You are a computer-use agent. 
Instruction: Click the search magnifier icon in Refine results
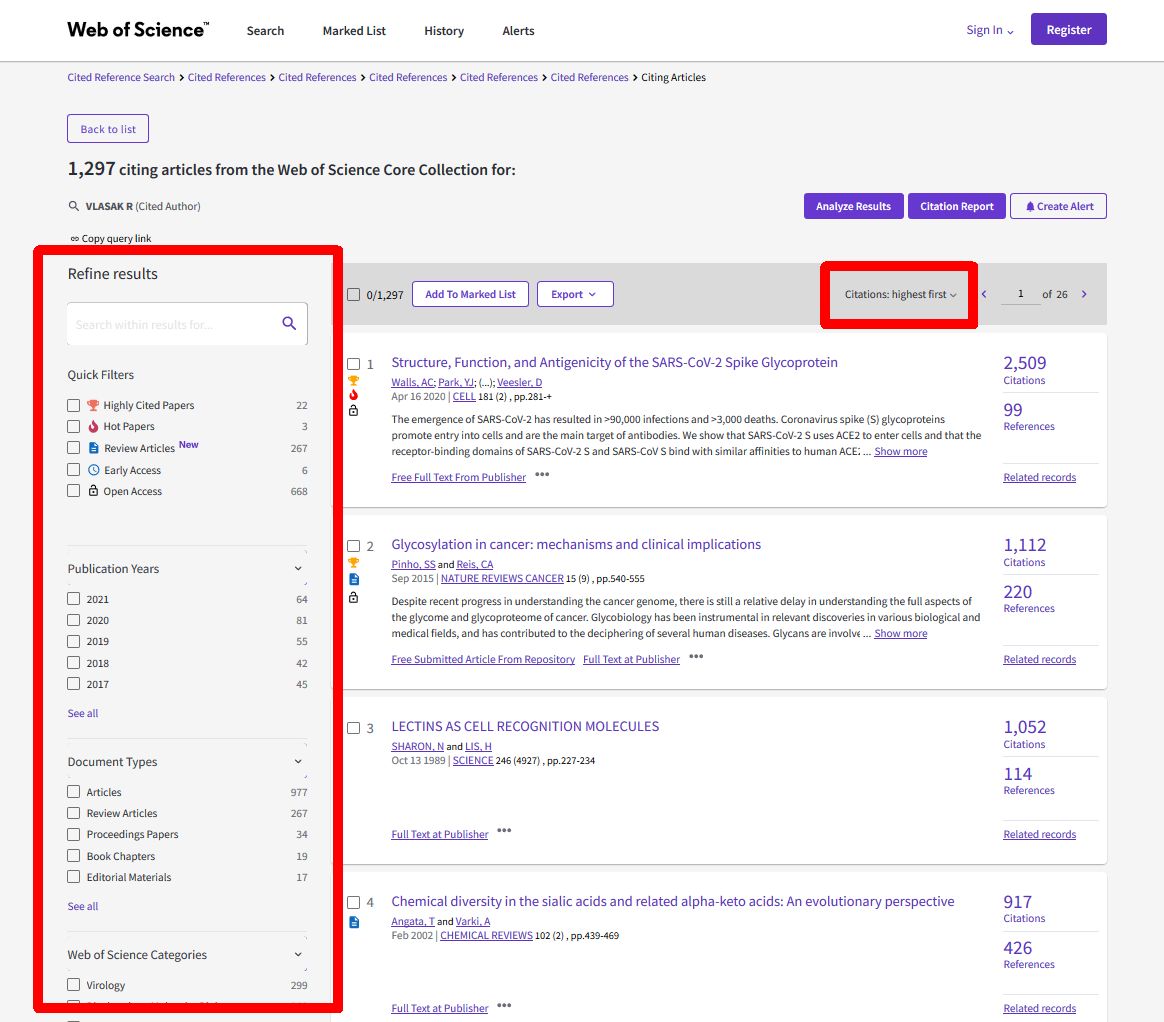pyautogui.click(x=289, y=324)
